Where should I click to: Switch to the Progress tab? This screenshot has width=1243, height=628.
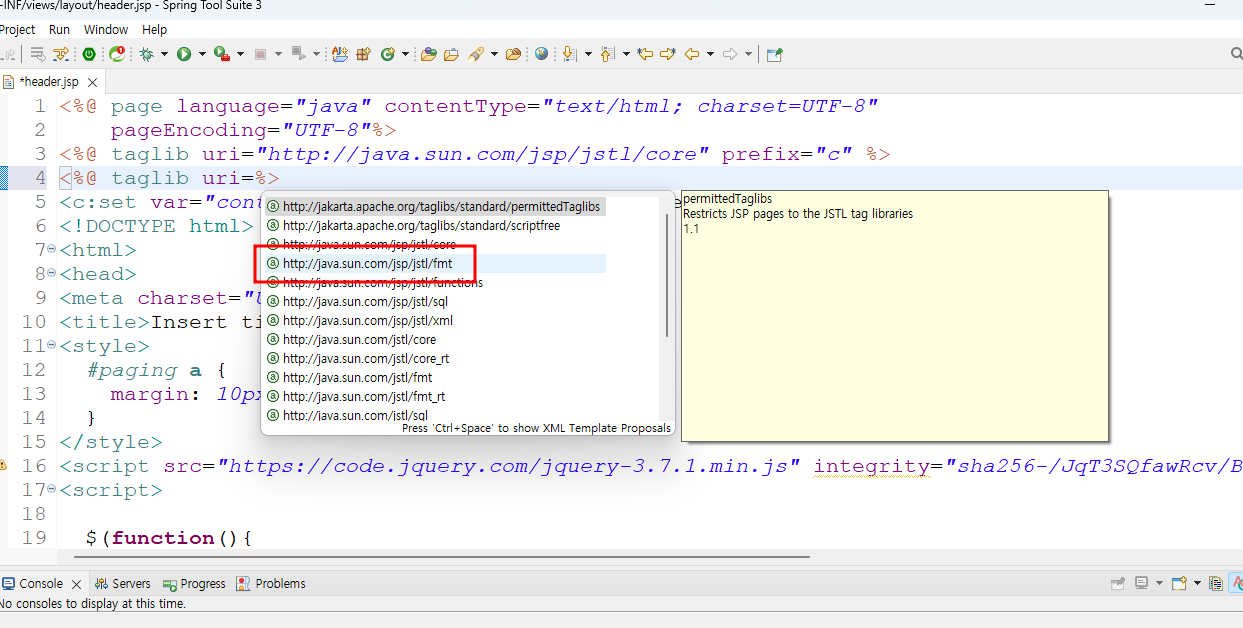tap(195, 584)
